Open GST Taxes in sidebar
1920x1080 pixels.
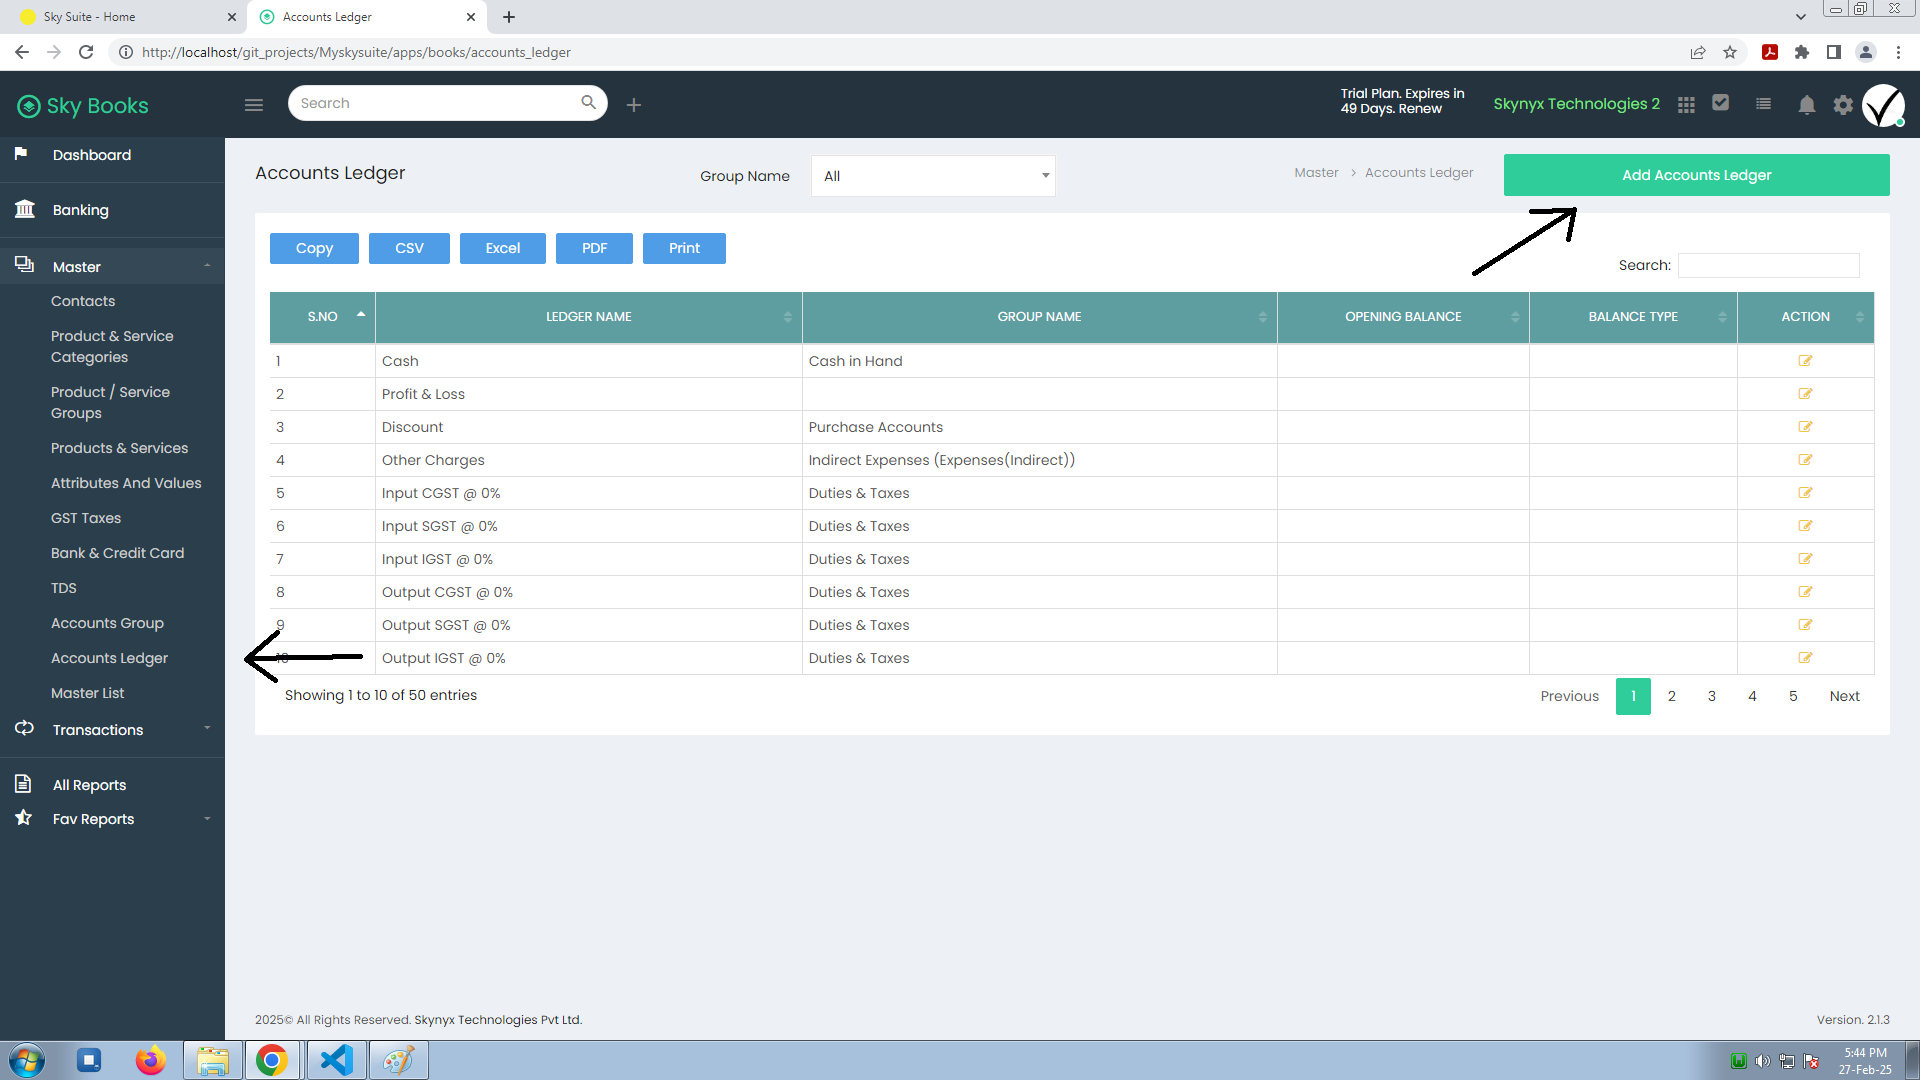[x=86, y=518]
